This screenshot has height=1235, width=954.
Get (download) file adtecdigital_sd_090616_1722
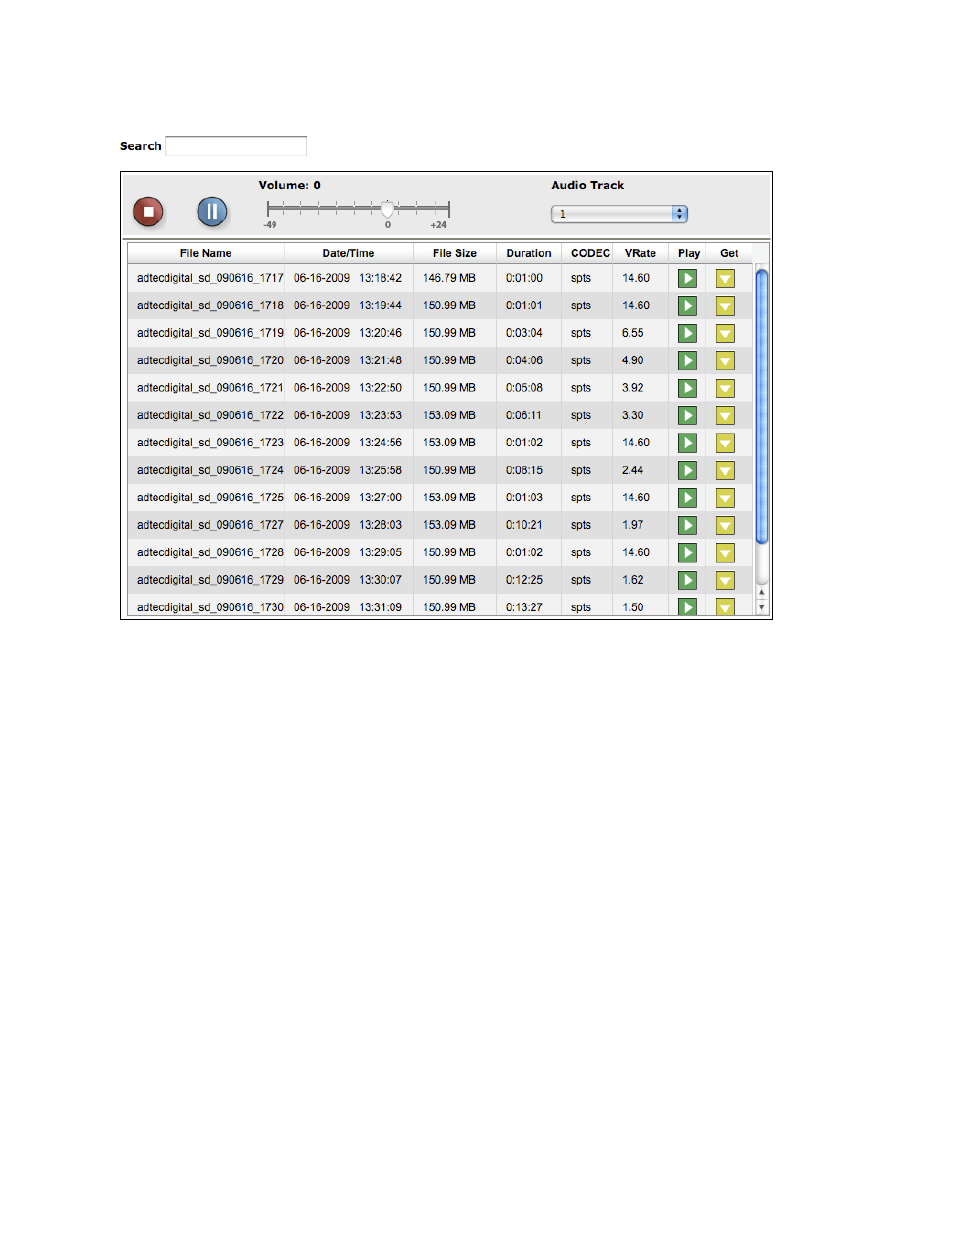(726, 416)
